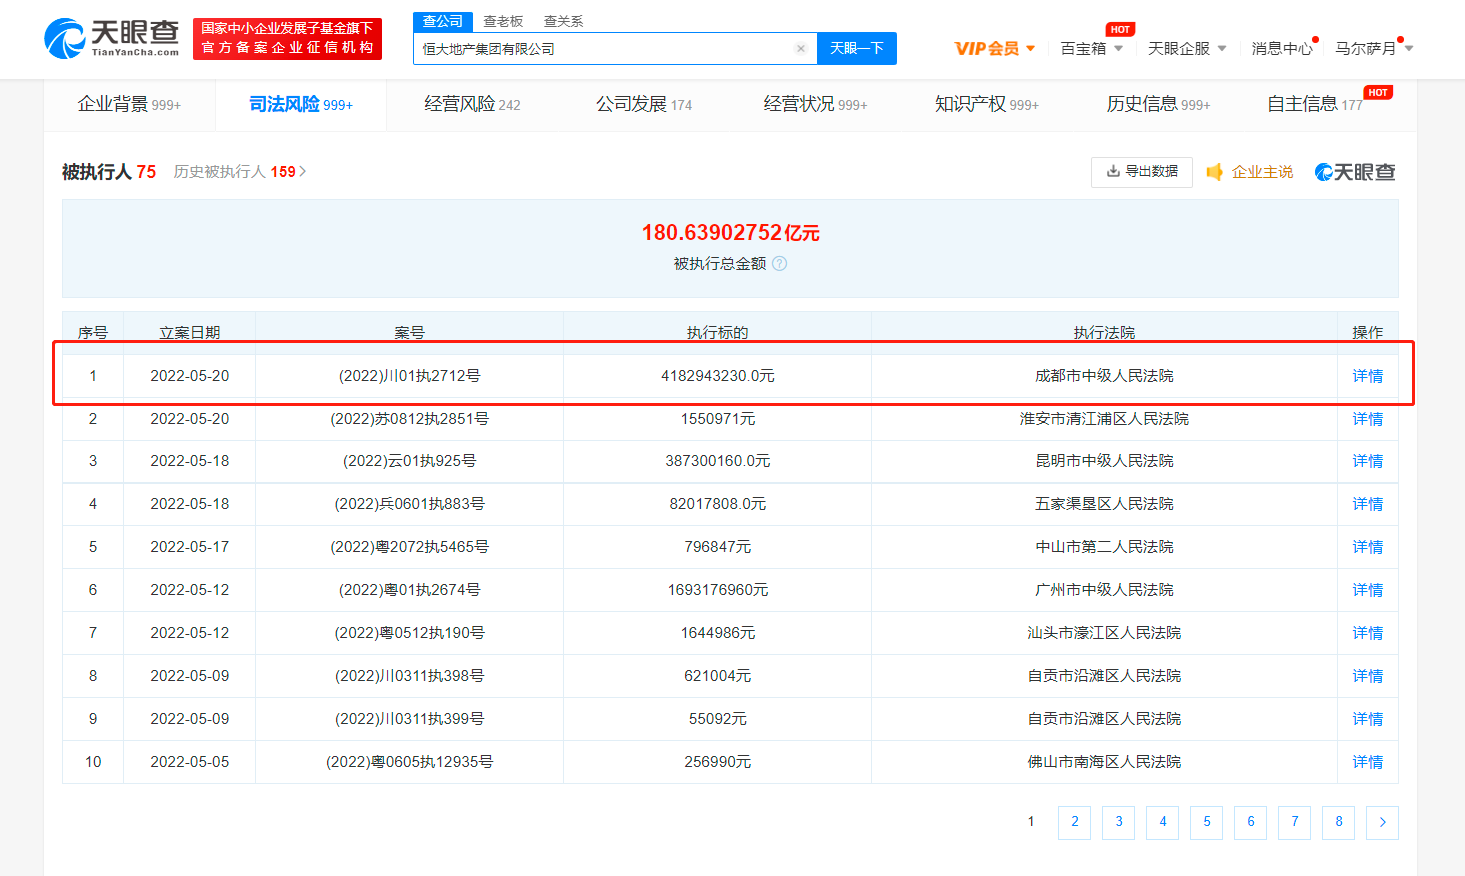Go to page 8 of results

[x=1338, y=822]
